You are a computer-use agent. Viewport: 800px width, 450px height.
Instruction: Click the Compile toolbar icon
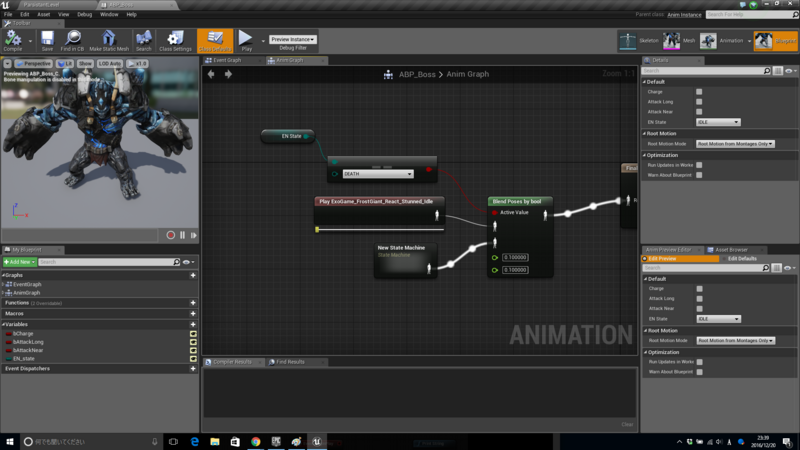pos(13,40)
